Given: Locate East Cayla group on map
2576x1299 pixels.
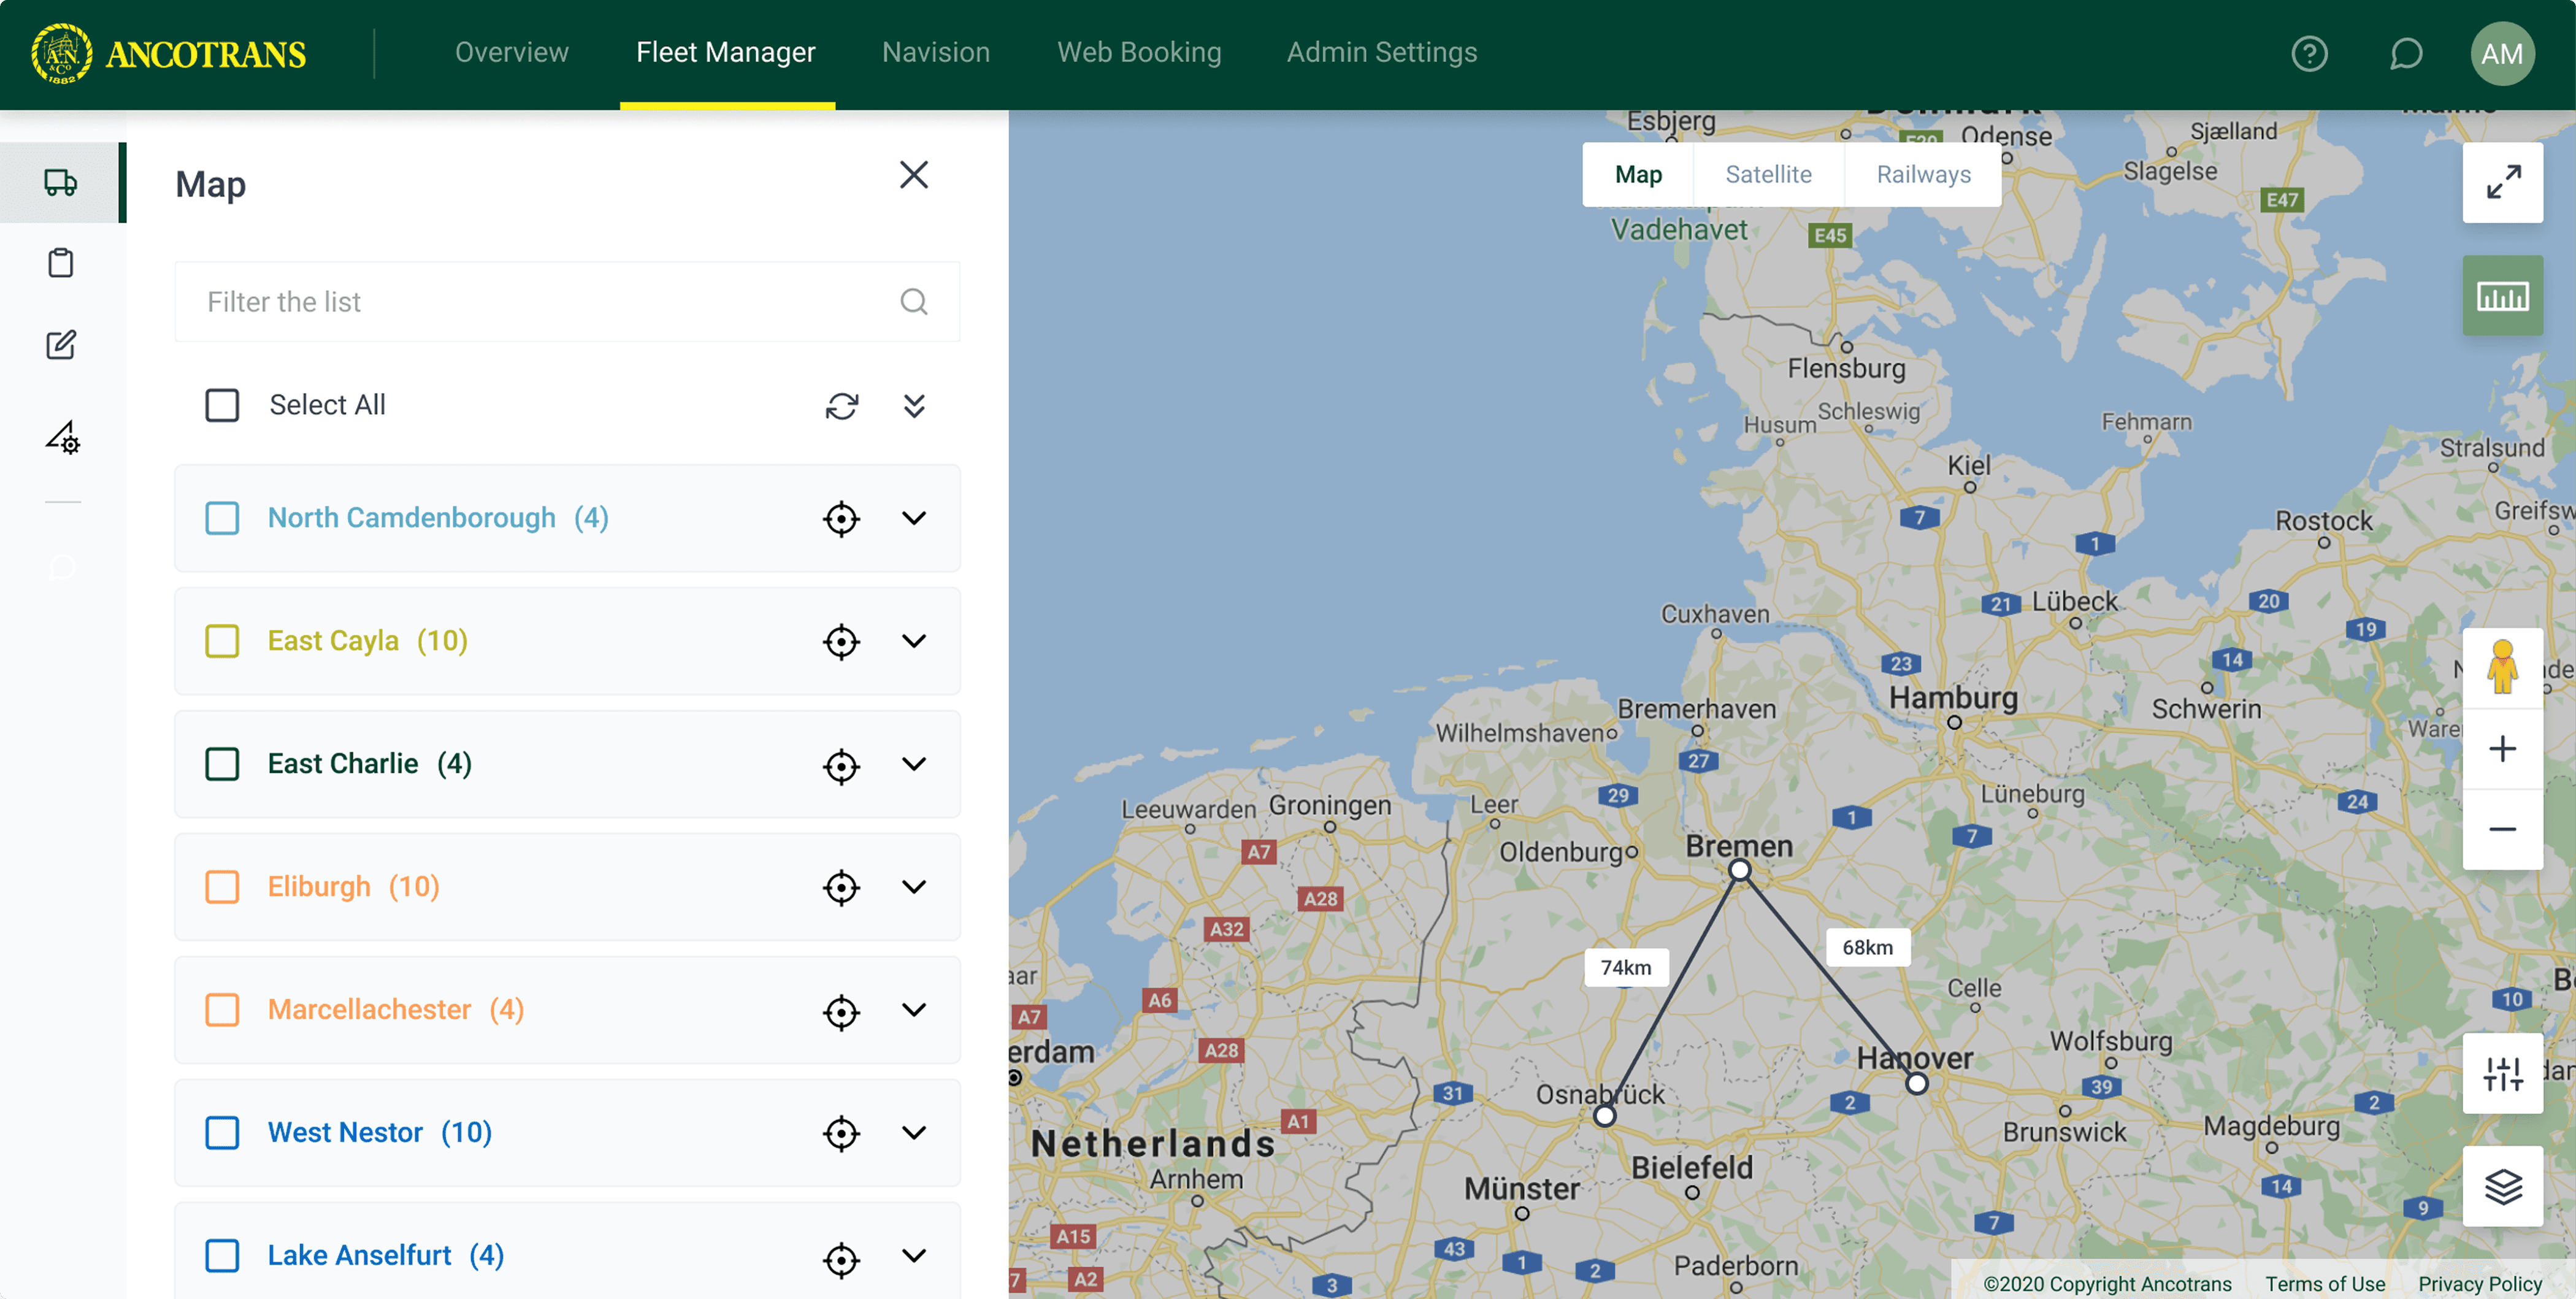Looking at the screenshot, I should pyautogui.click(x=841, y=641).
